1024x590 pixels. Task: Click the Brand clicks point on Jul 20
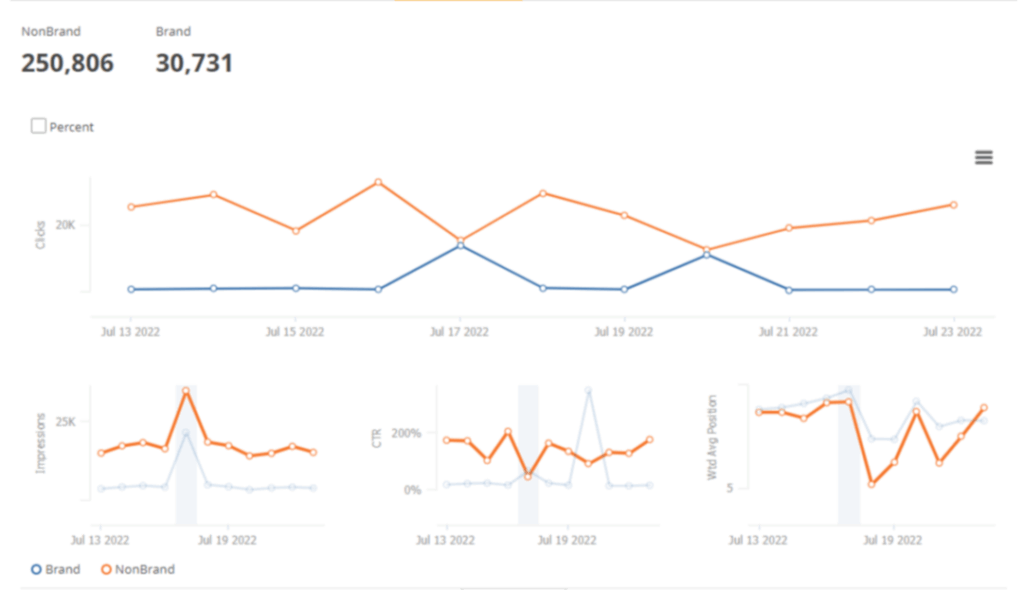point(707,255)
